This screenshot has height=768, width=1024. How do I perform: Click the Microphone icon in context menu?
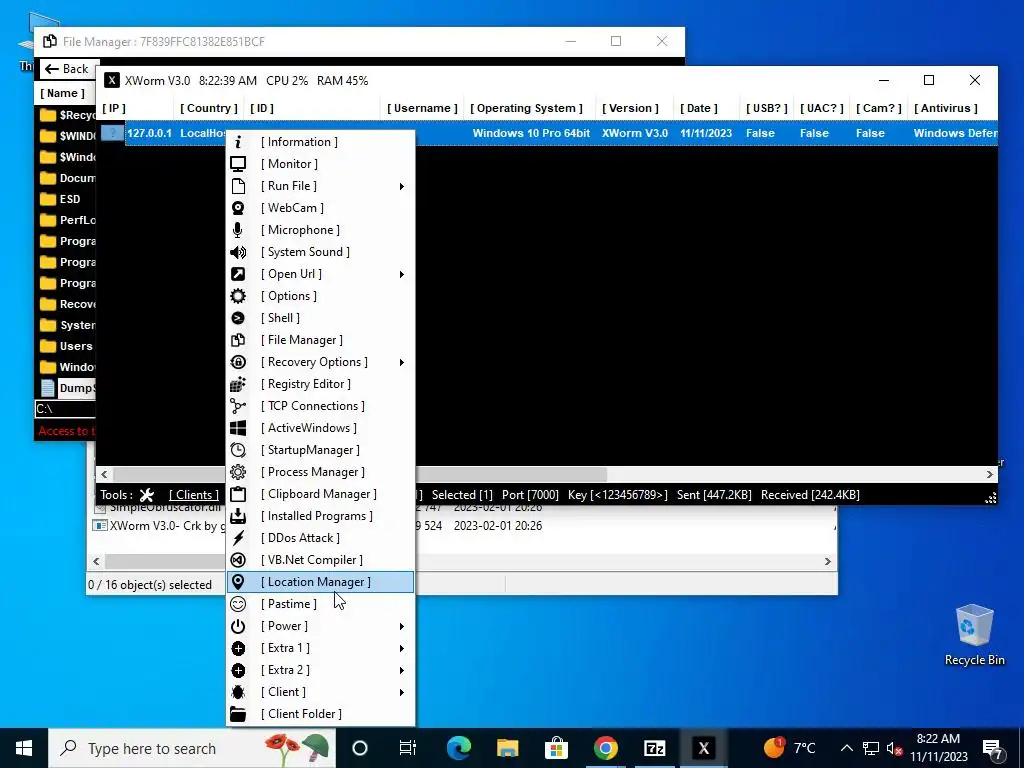(238, 230)
